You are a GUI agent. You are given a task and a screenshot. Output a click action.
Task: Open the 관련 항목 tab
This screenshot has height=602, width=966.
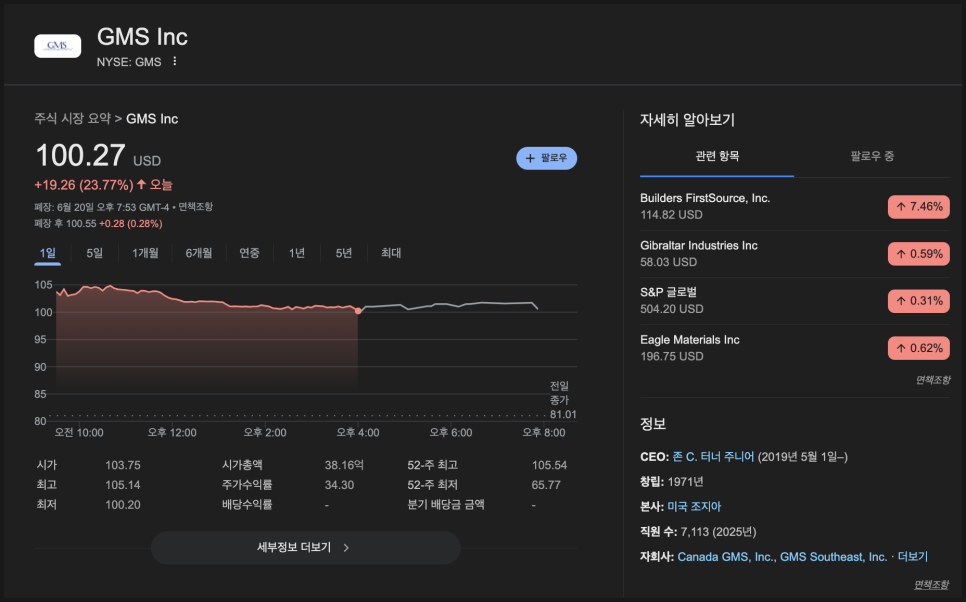717,157
